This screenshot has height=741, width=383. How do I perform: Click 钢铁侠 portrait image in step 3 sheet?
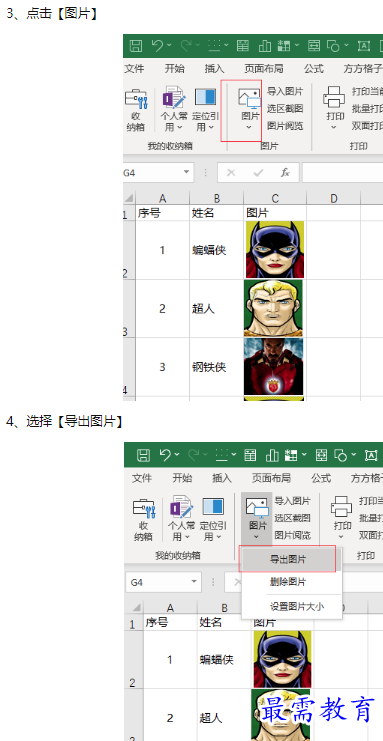coord(273,366)
